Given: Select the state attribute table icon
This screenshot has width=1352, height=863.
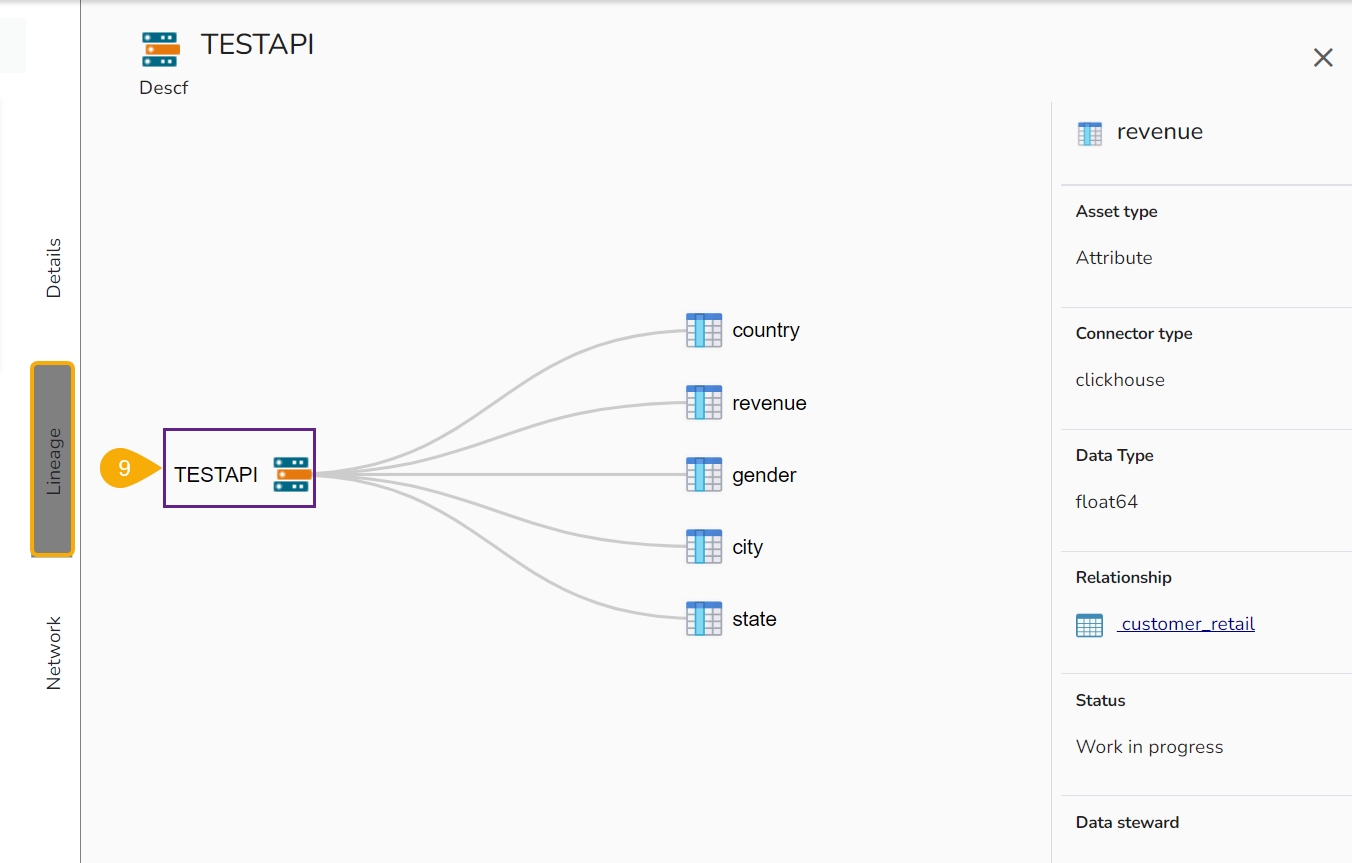Looking at the screenshot, I should pyautogui.click(x=704, y=618).
